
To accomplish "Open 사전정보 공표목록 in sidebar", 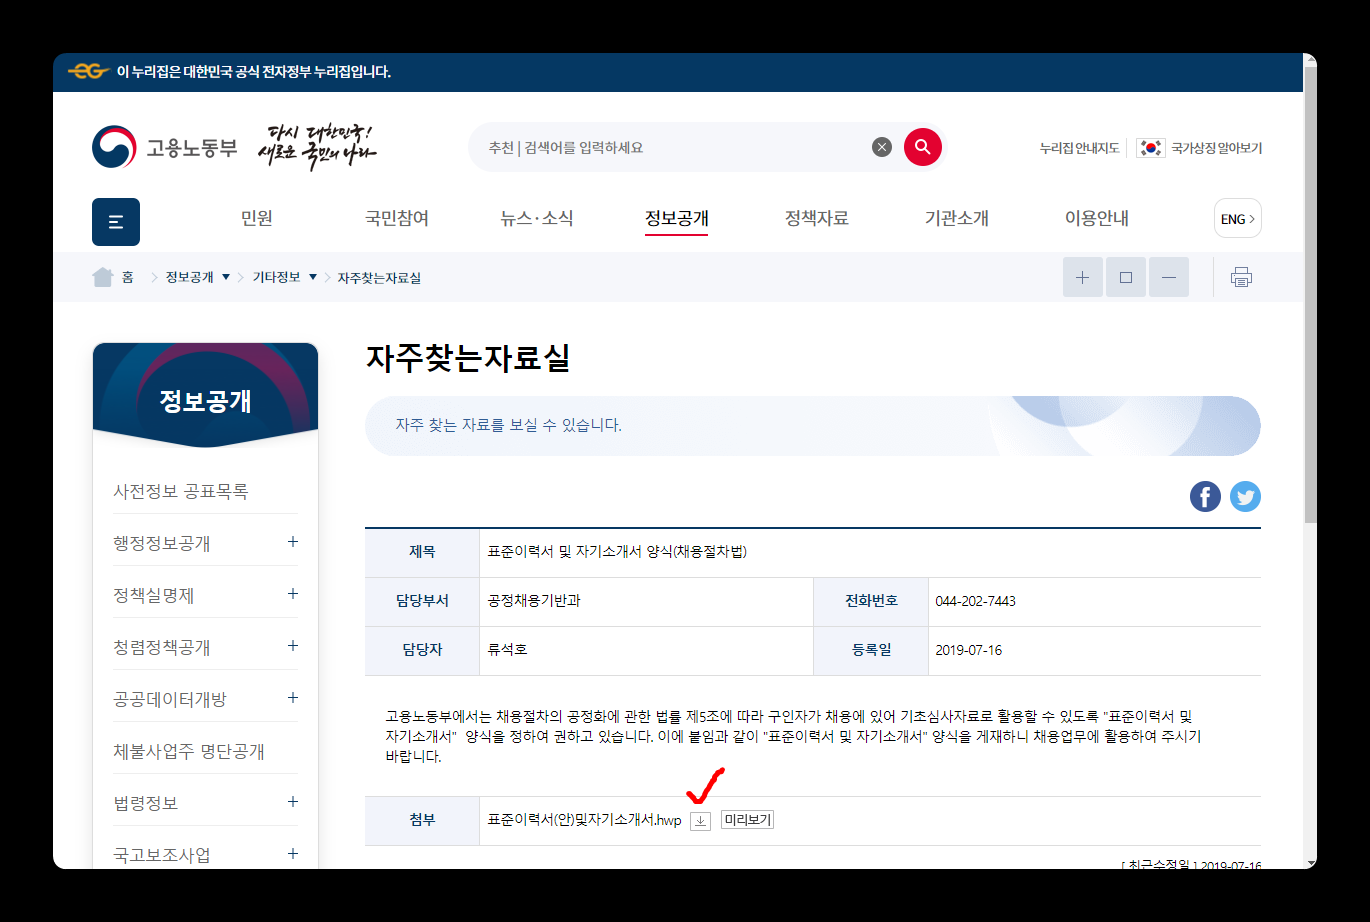I will [x=181, y=491].
